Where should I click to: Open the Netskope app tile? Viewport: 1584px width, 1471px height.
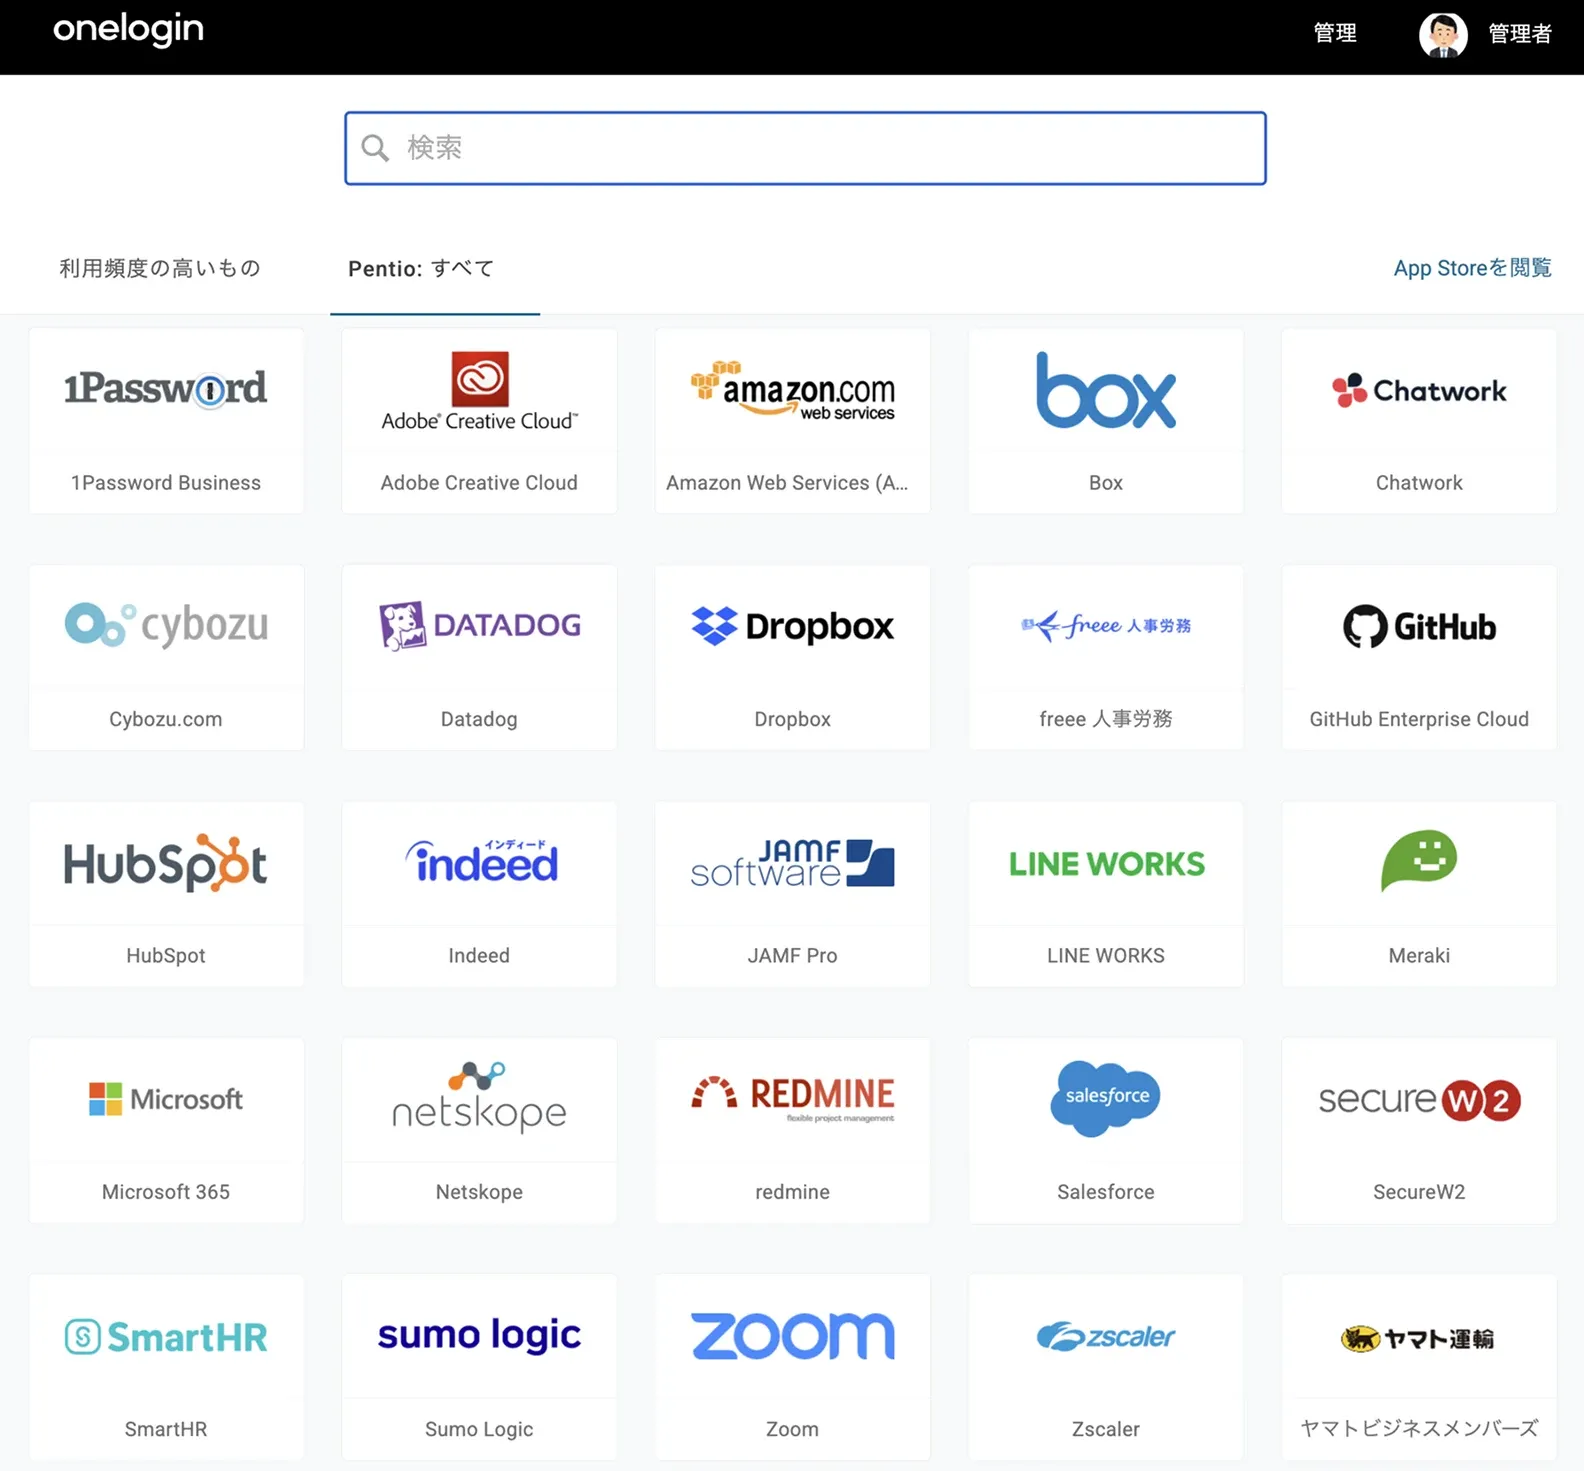point(479,1130)
